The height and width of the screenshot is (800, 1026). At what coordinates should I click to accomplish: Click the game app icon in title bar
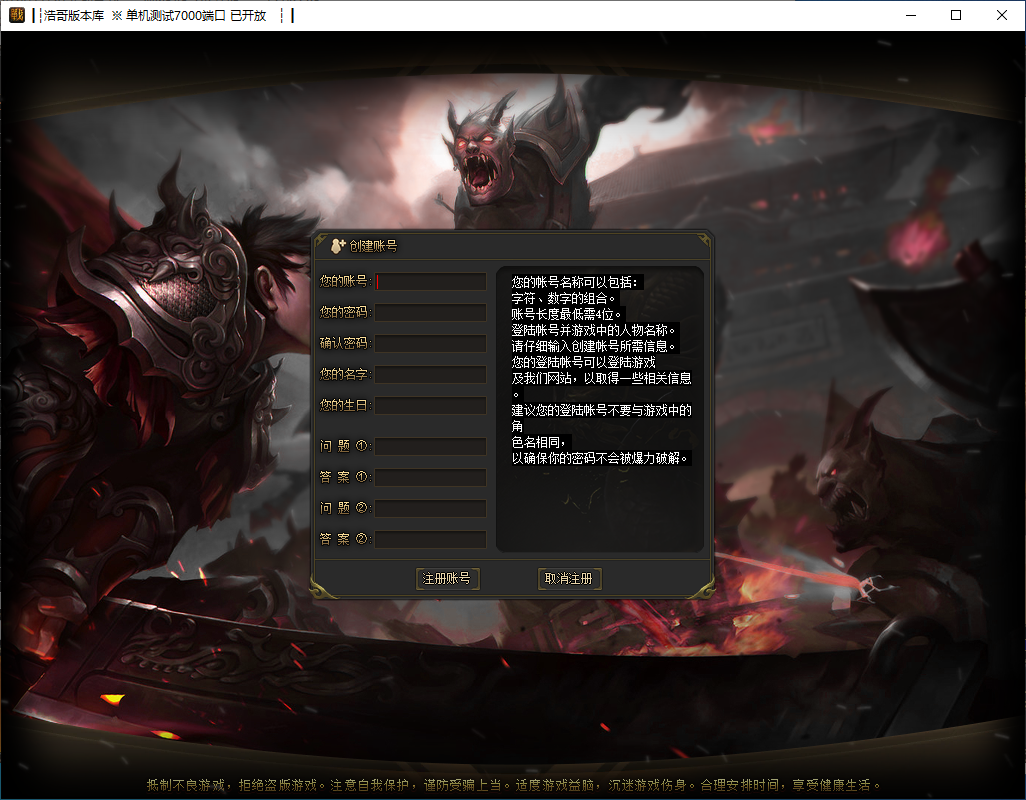tap(17, 15)
